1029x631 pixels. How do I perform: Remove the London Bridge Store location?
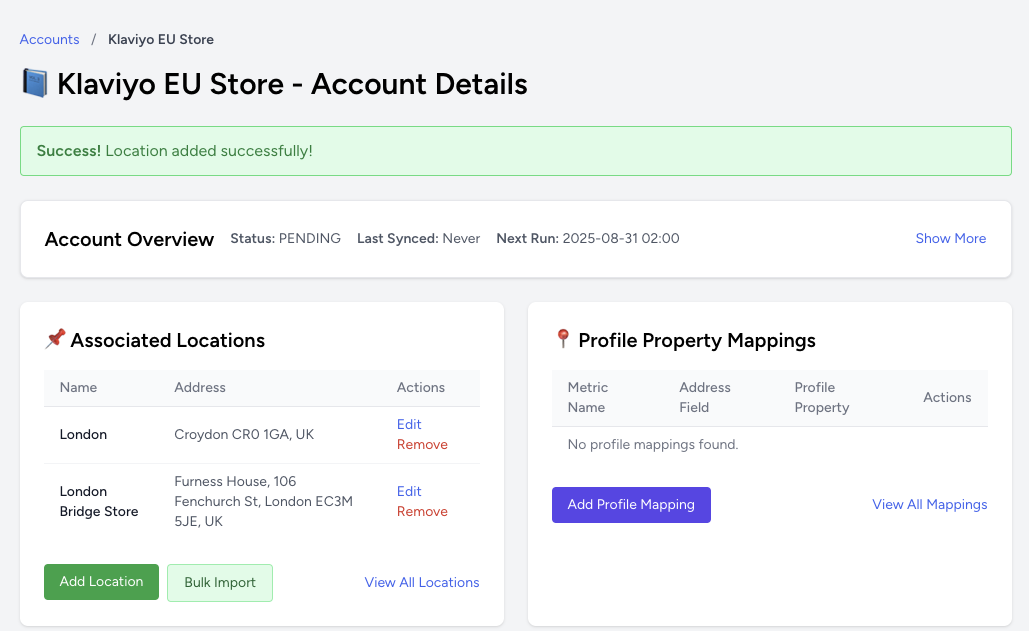tap(422, 512)
